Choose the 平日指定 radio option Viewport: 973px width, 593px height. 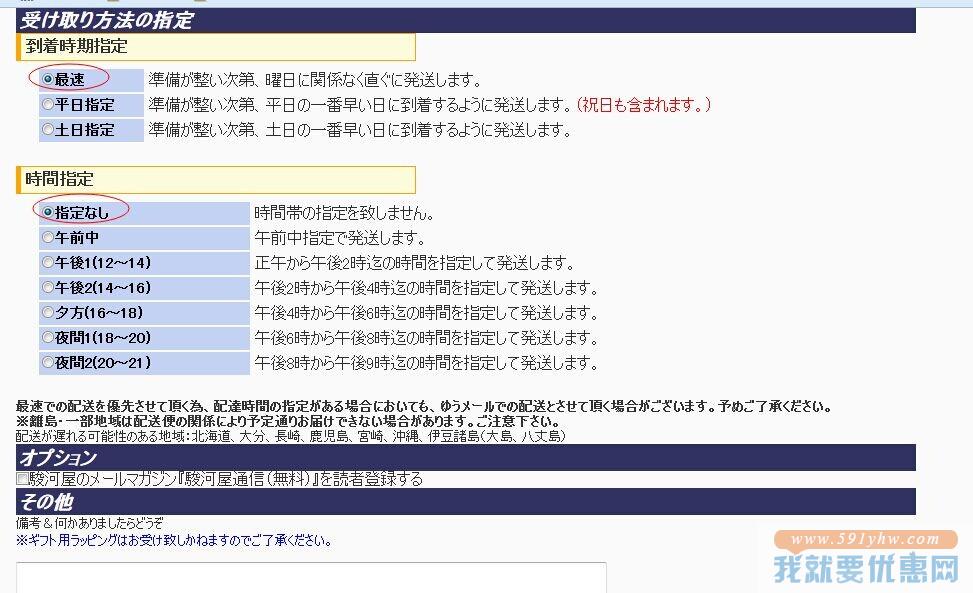pyautogui.click(x=48, y=104)
